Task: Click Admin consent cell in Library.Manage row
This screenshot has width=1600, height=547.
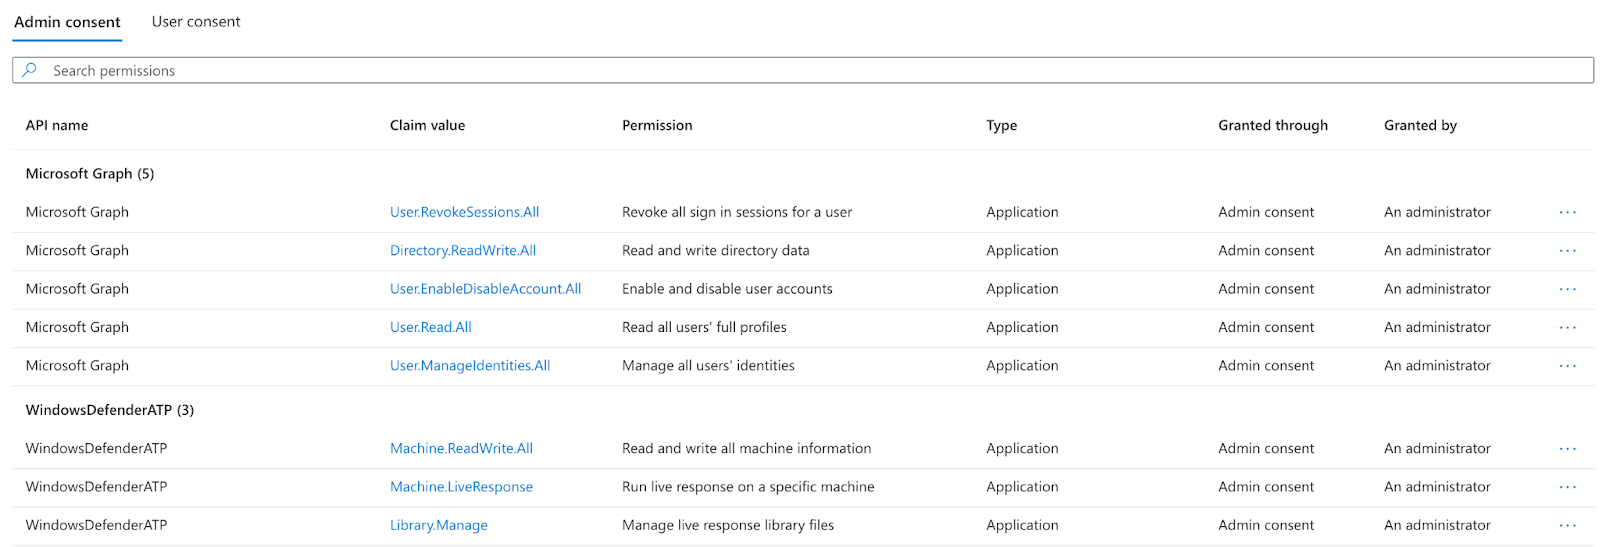Action: point(1266,525)
